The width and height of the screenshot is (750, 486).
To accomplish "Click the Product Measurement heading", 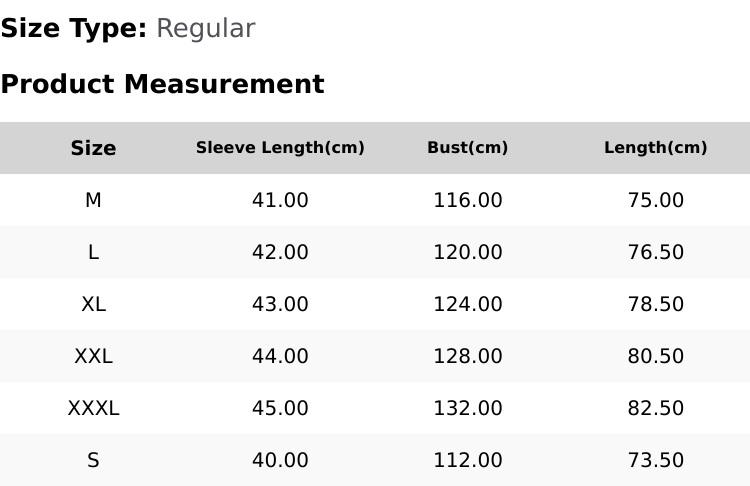I will coord(163,84).
